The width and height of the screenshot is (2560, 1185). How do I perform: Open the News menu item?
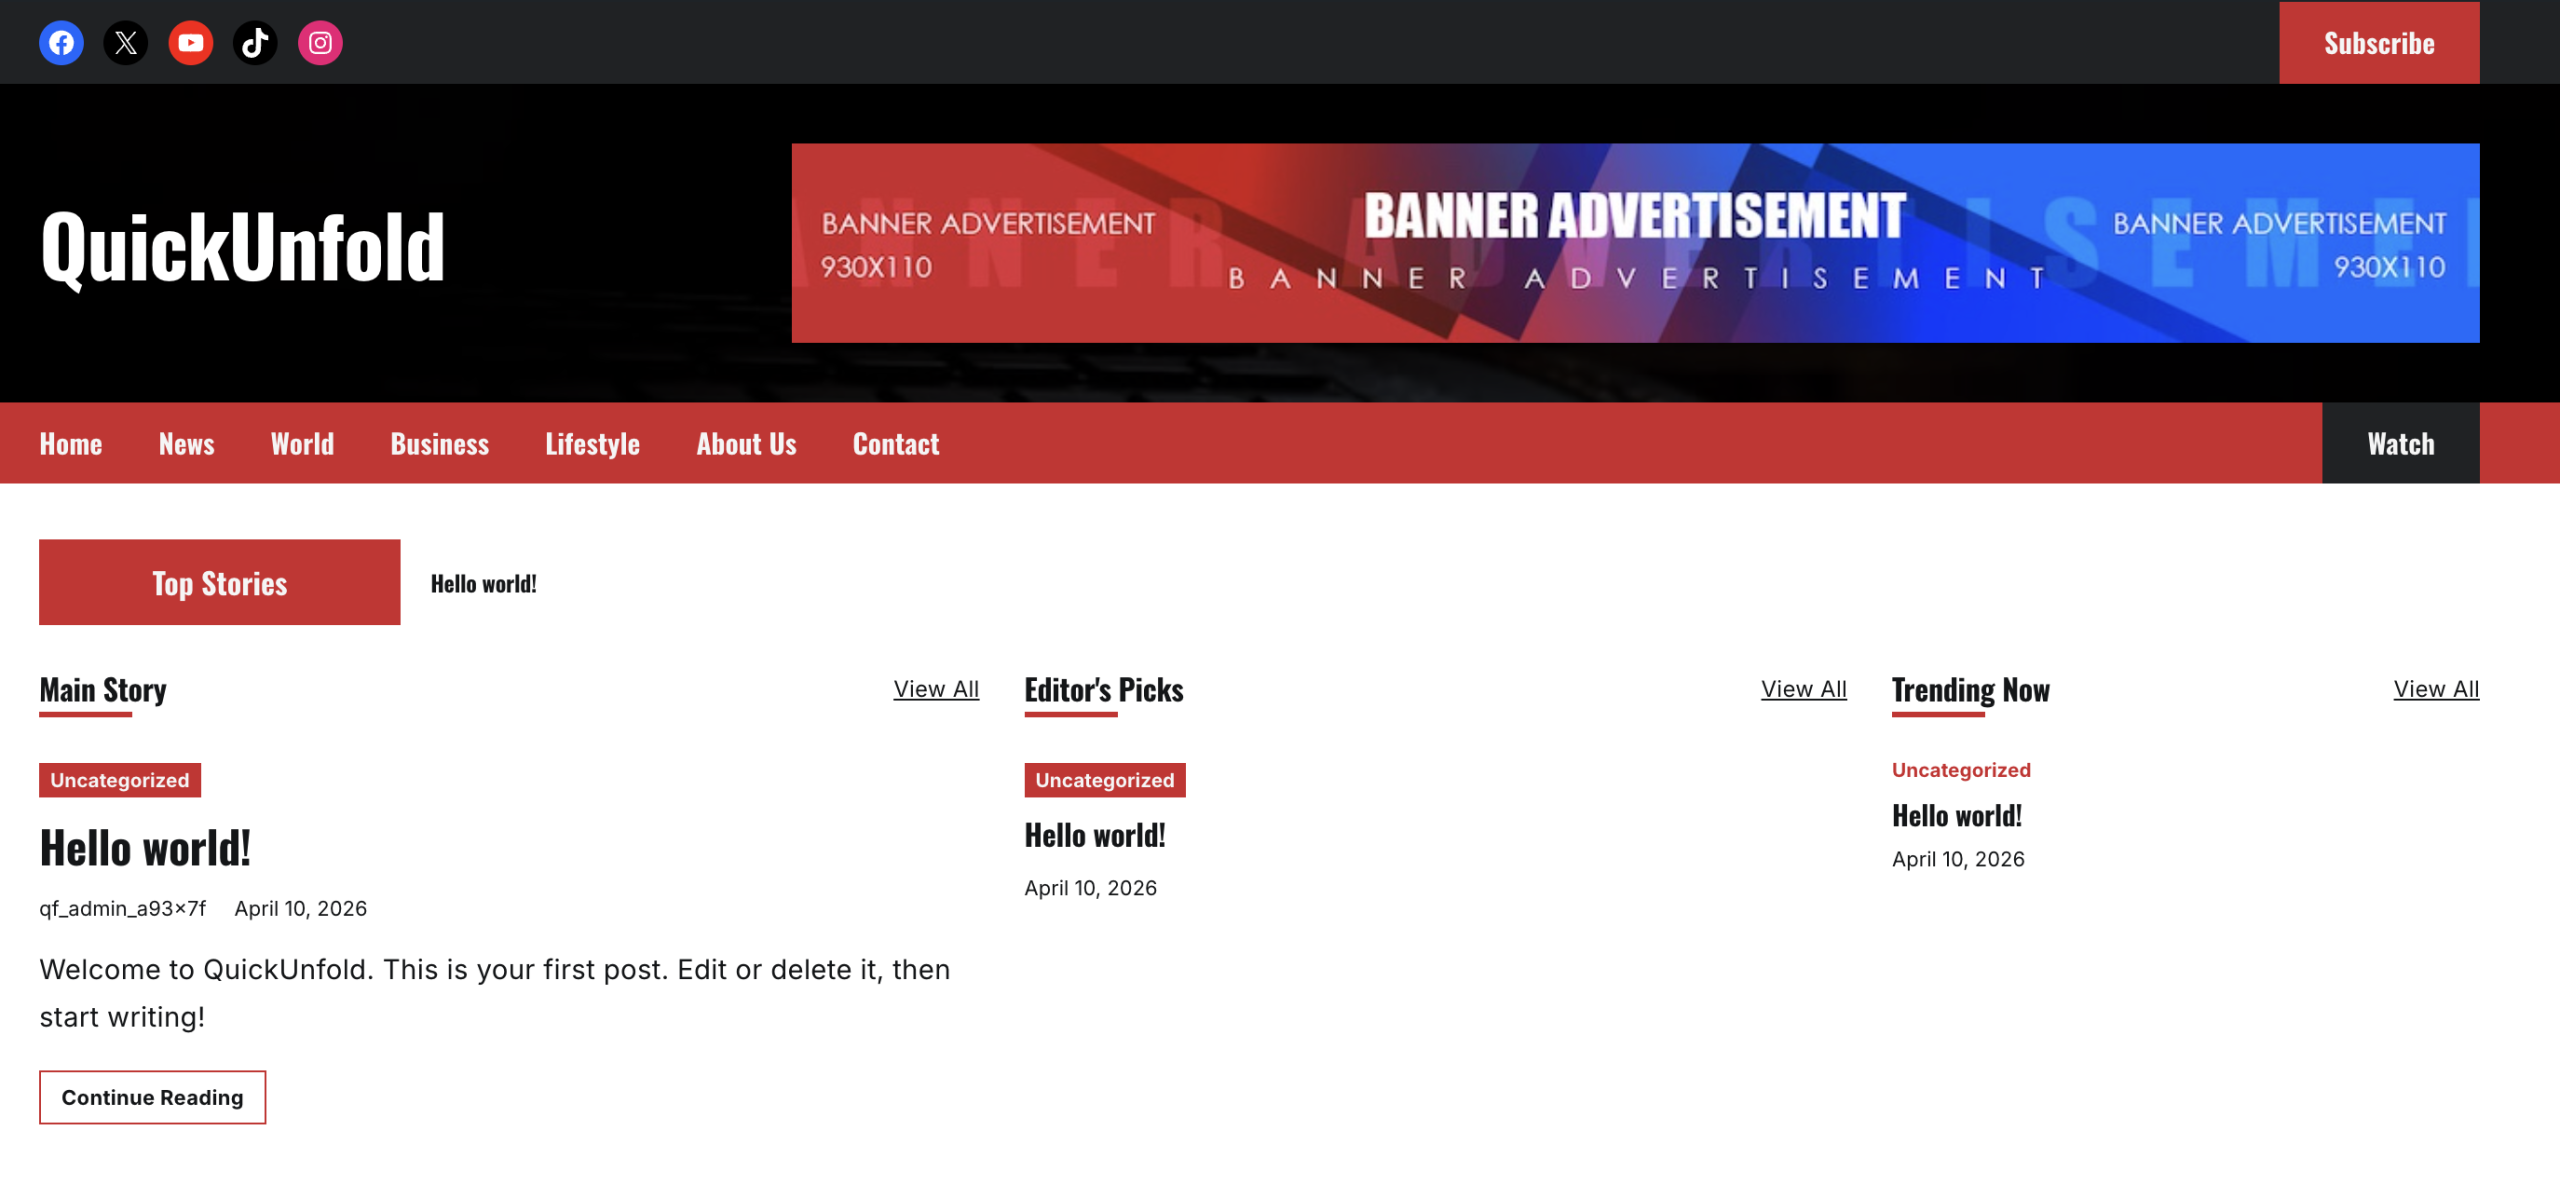[x=186, y=444]
